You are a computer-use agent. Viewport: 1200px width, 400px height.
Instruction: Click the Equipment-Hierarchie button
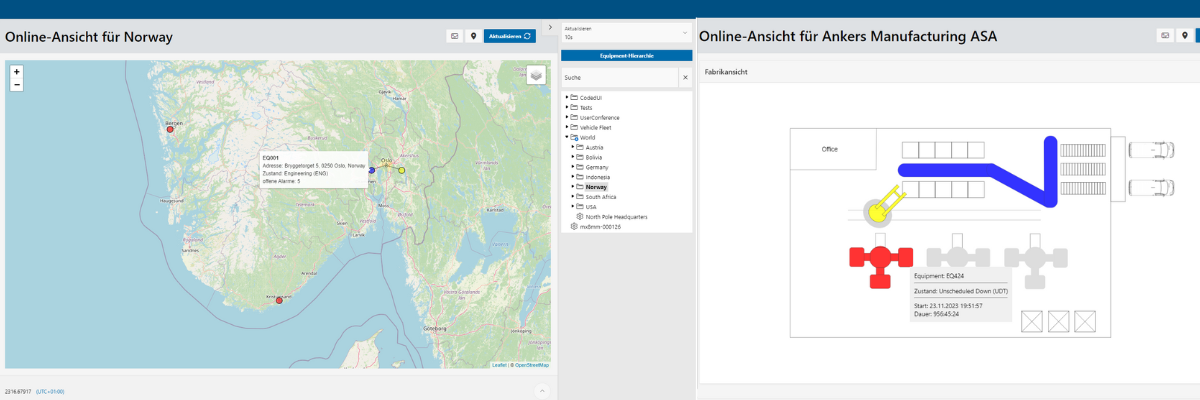(625, 56)
